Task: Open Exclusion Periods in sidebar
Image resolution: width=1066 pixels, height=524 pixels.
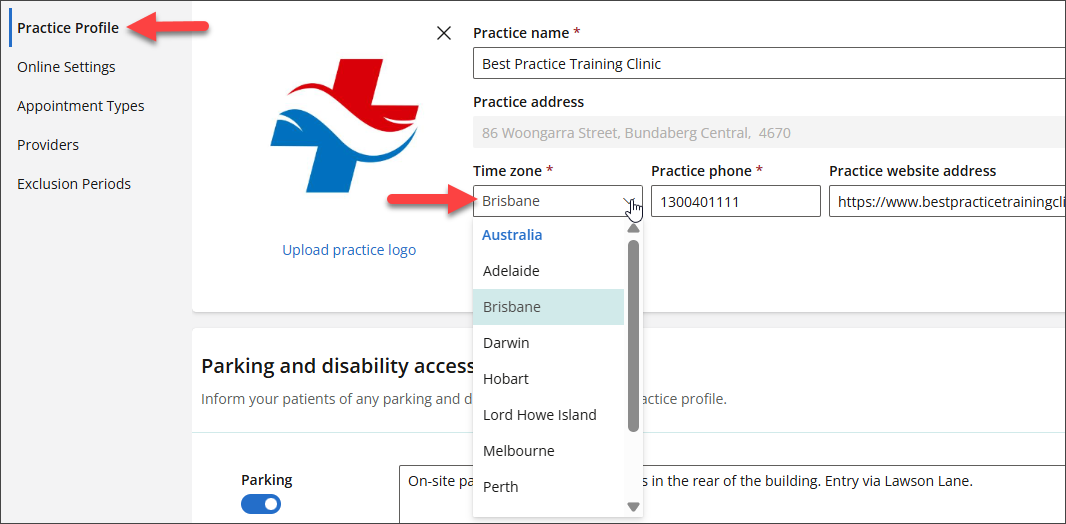Action: click(74, 184)
